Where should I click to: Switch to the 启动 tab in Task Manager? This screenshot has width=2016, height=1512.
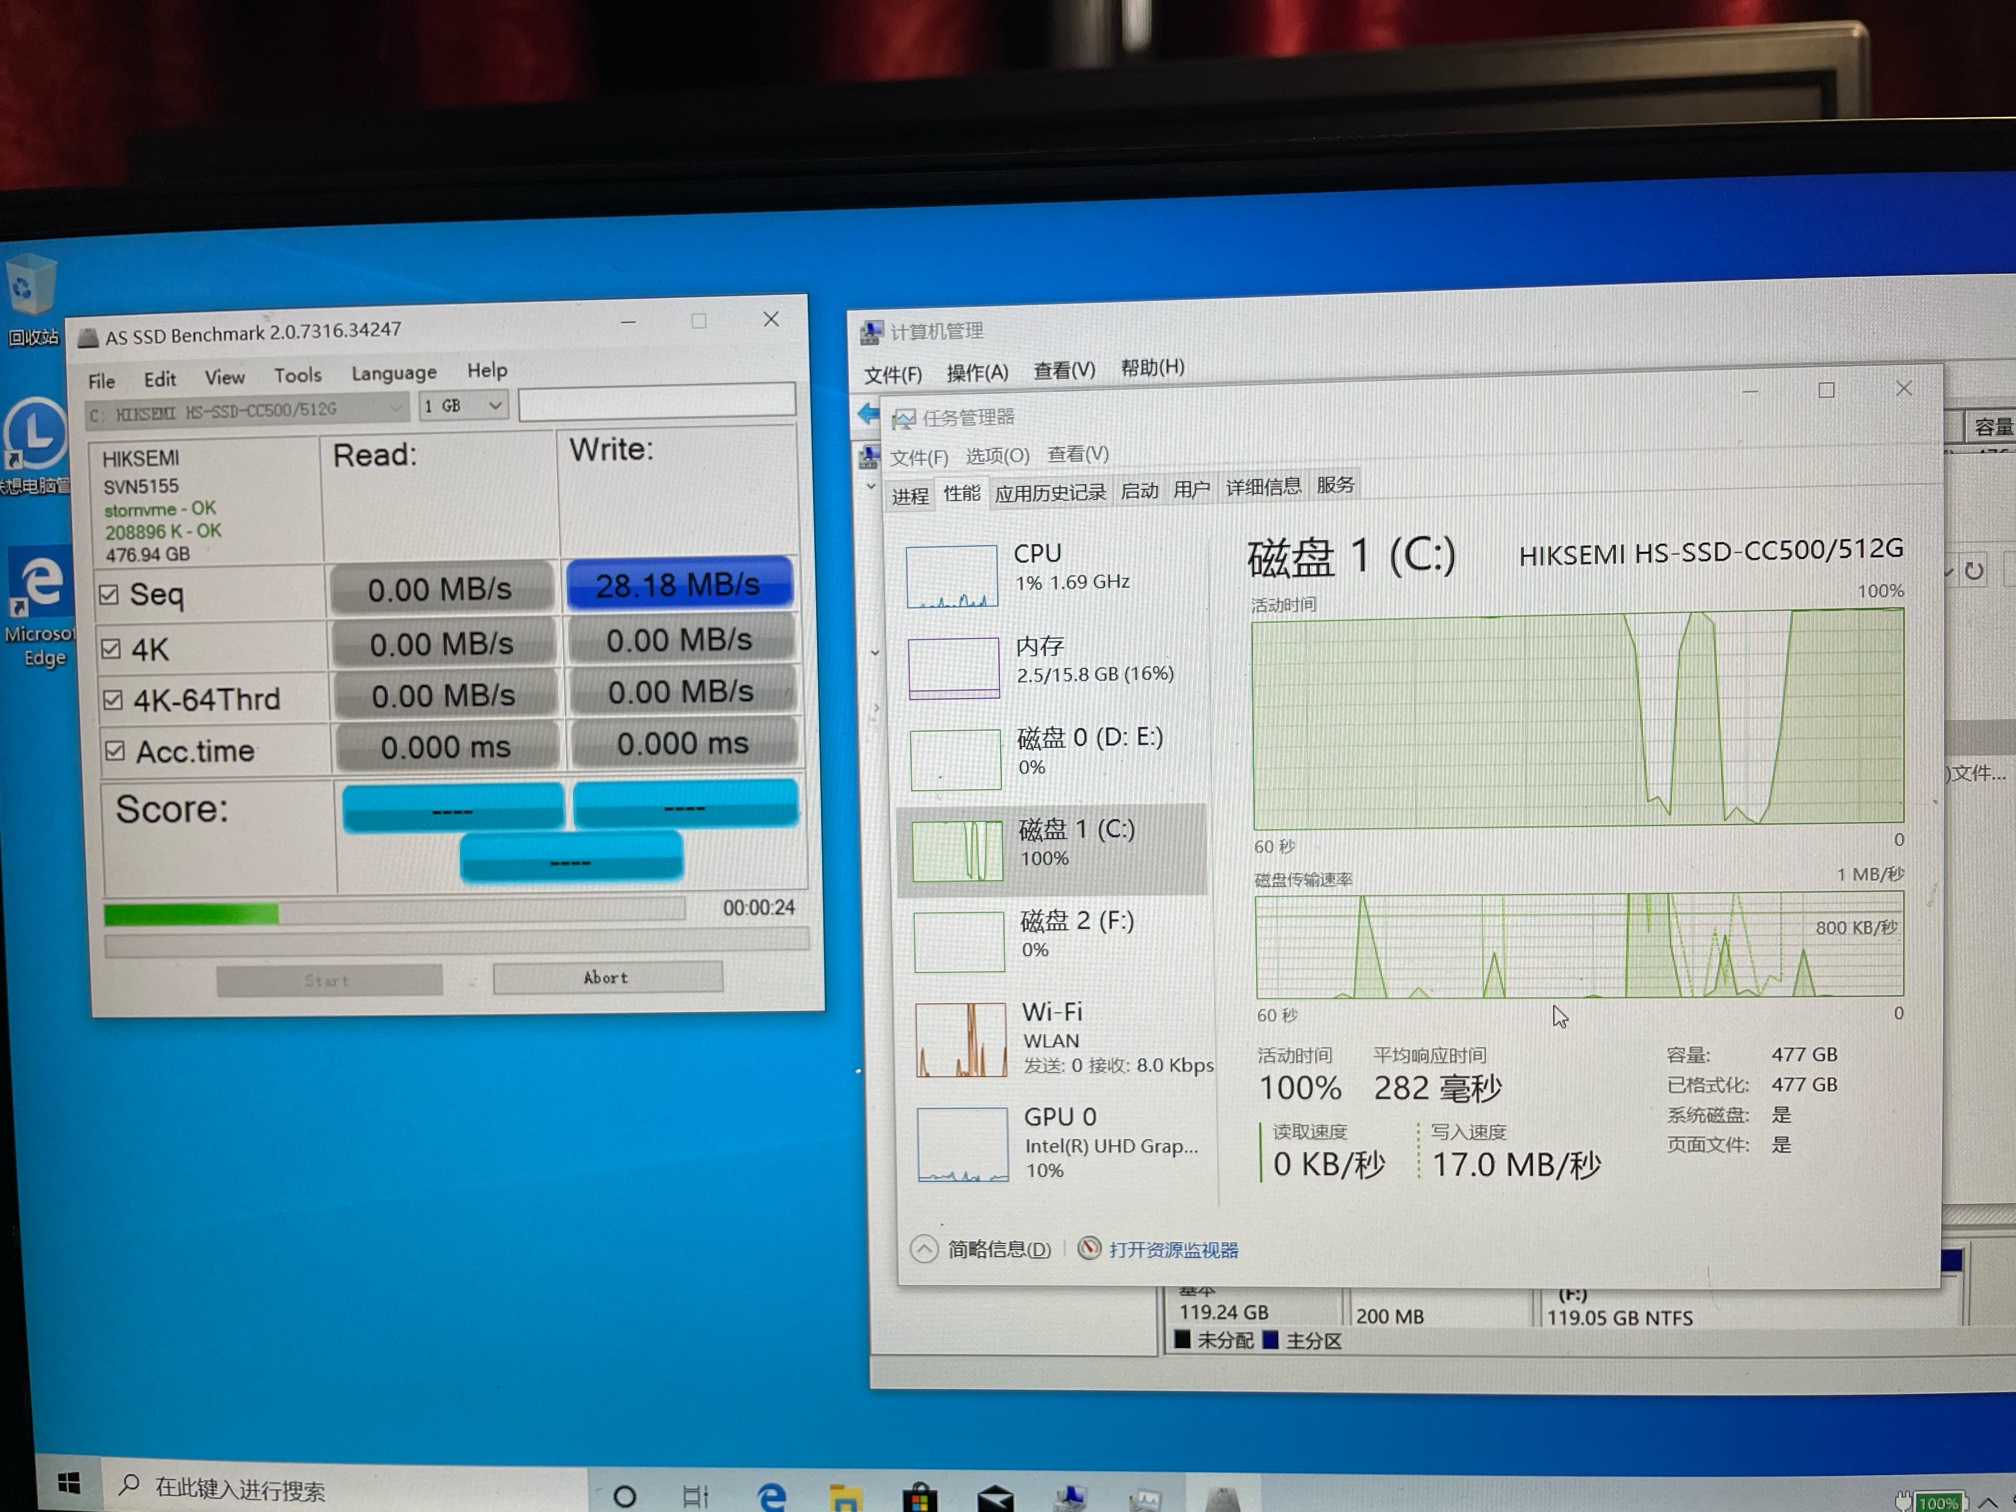tap(1139, 490)
